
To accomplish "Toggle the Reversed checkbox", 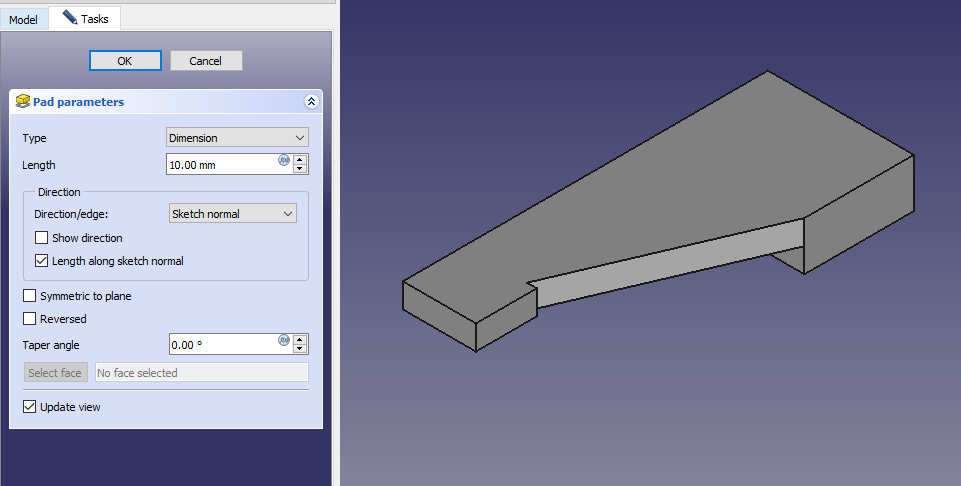I will click(29, 319).
